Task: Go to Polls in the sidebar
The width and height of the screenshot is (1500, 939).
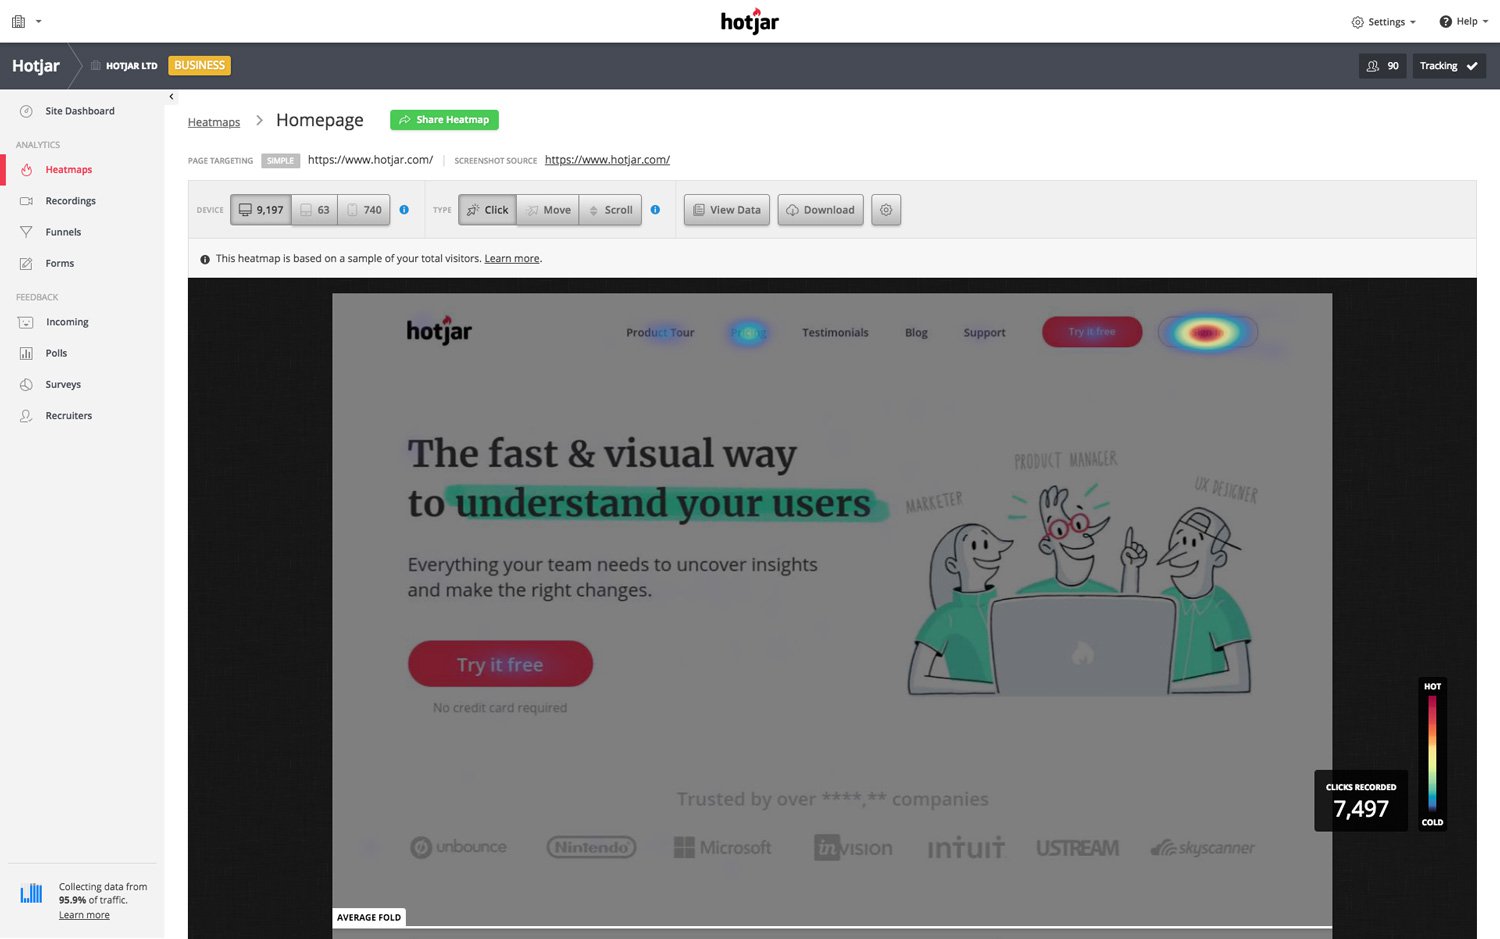Action: pos(56,353)
